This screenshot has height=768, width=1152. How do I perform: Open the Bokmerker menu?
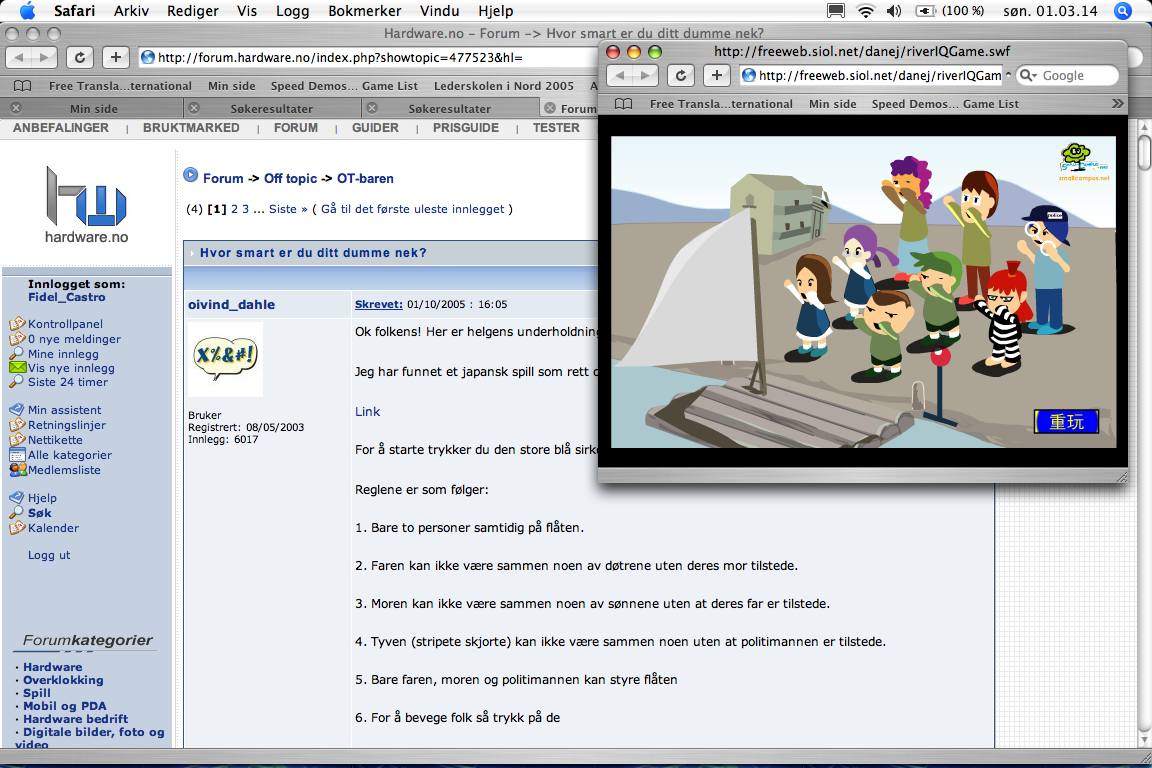tap(364, 10)
